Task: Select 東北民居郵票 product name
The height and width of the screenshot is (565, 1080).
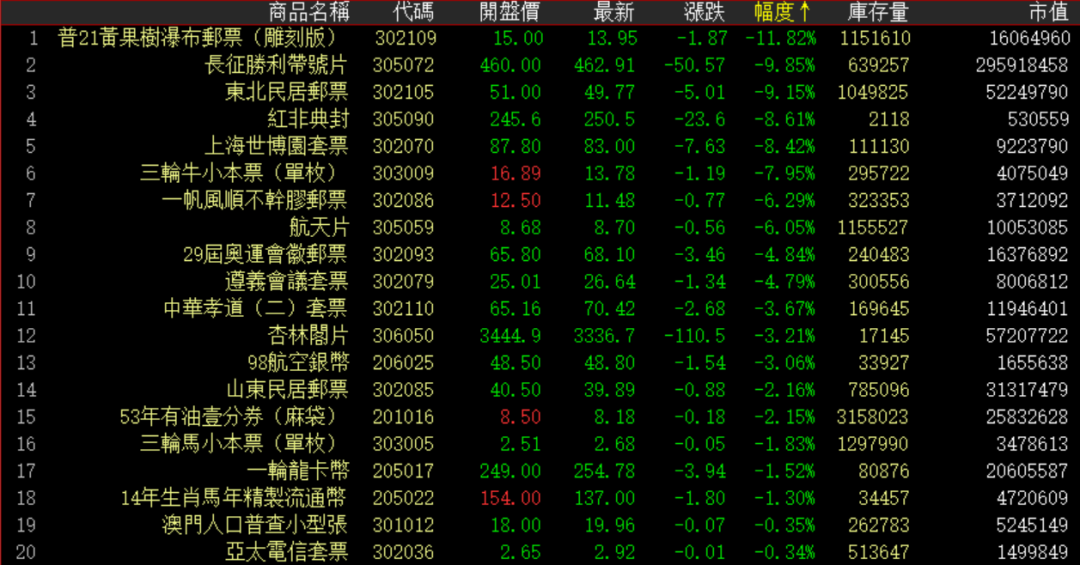Action: 287,92
